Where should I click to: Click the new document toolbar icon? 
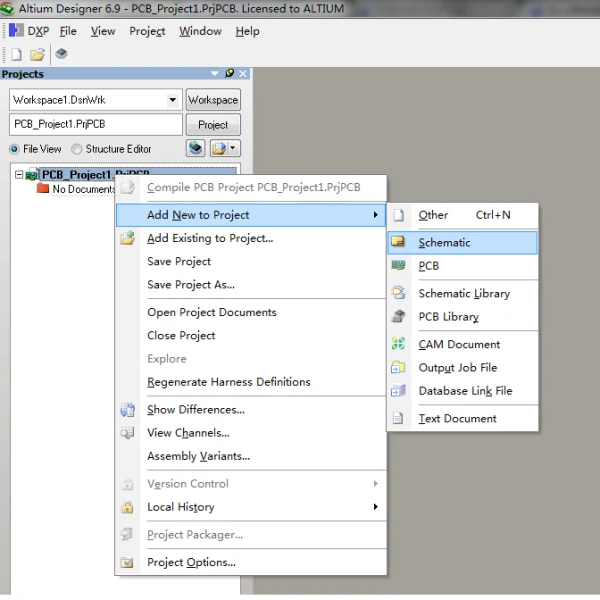16,54
